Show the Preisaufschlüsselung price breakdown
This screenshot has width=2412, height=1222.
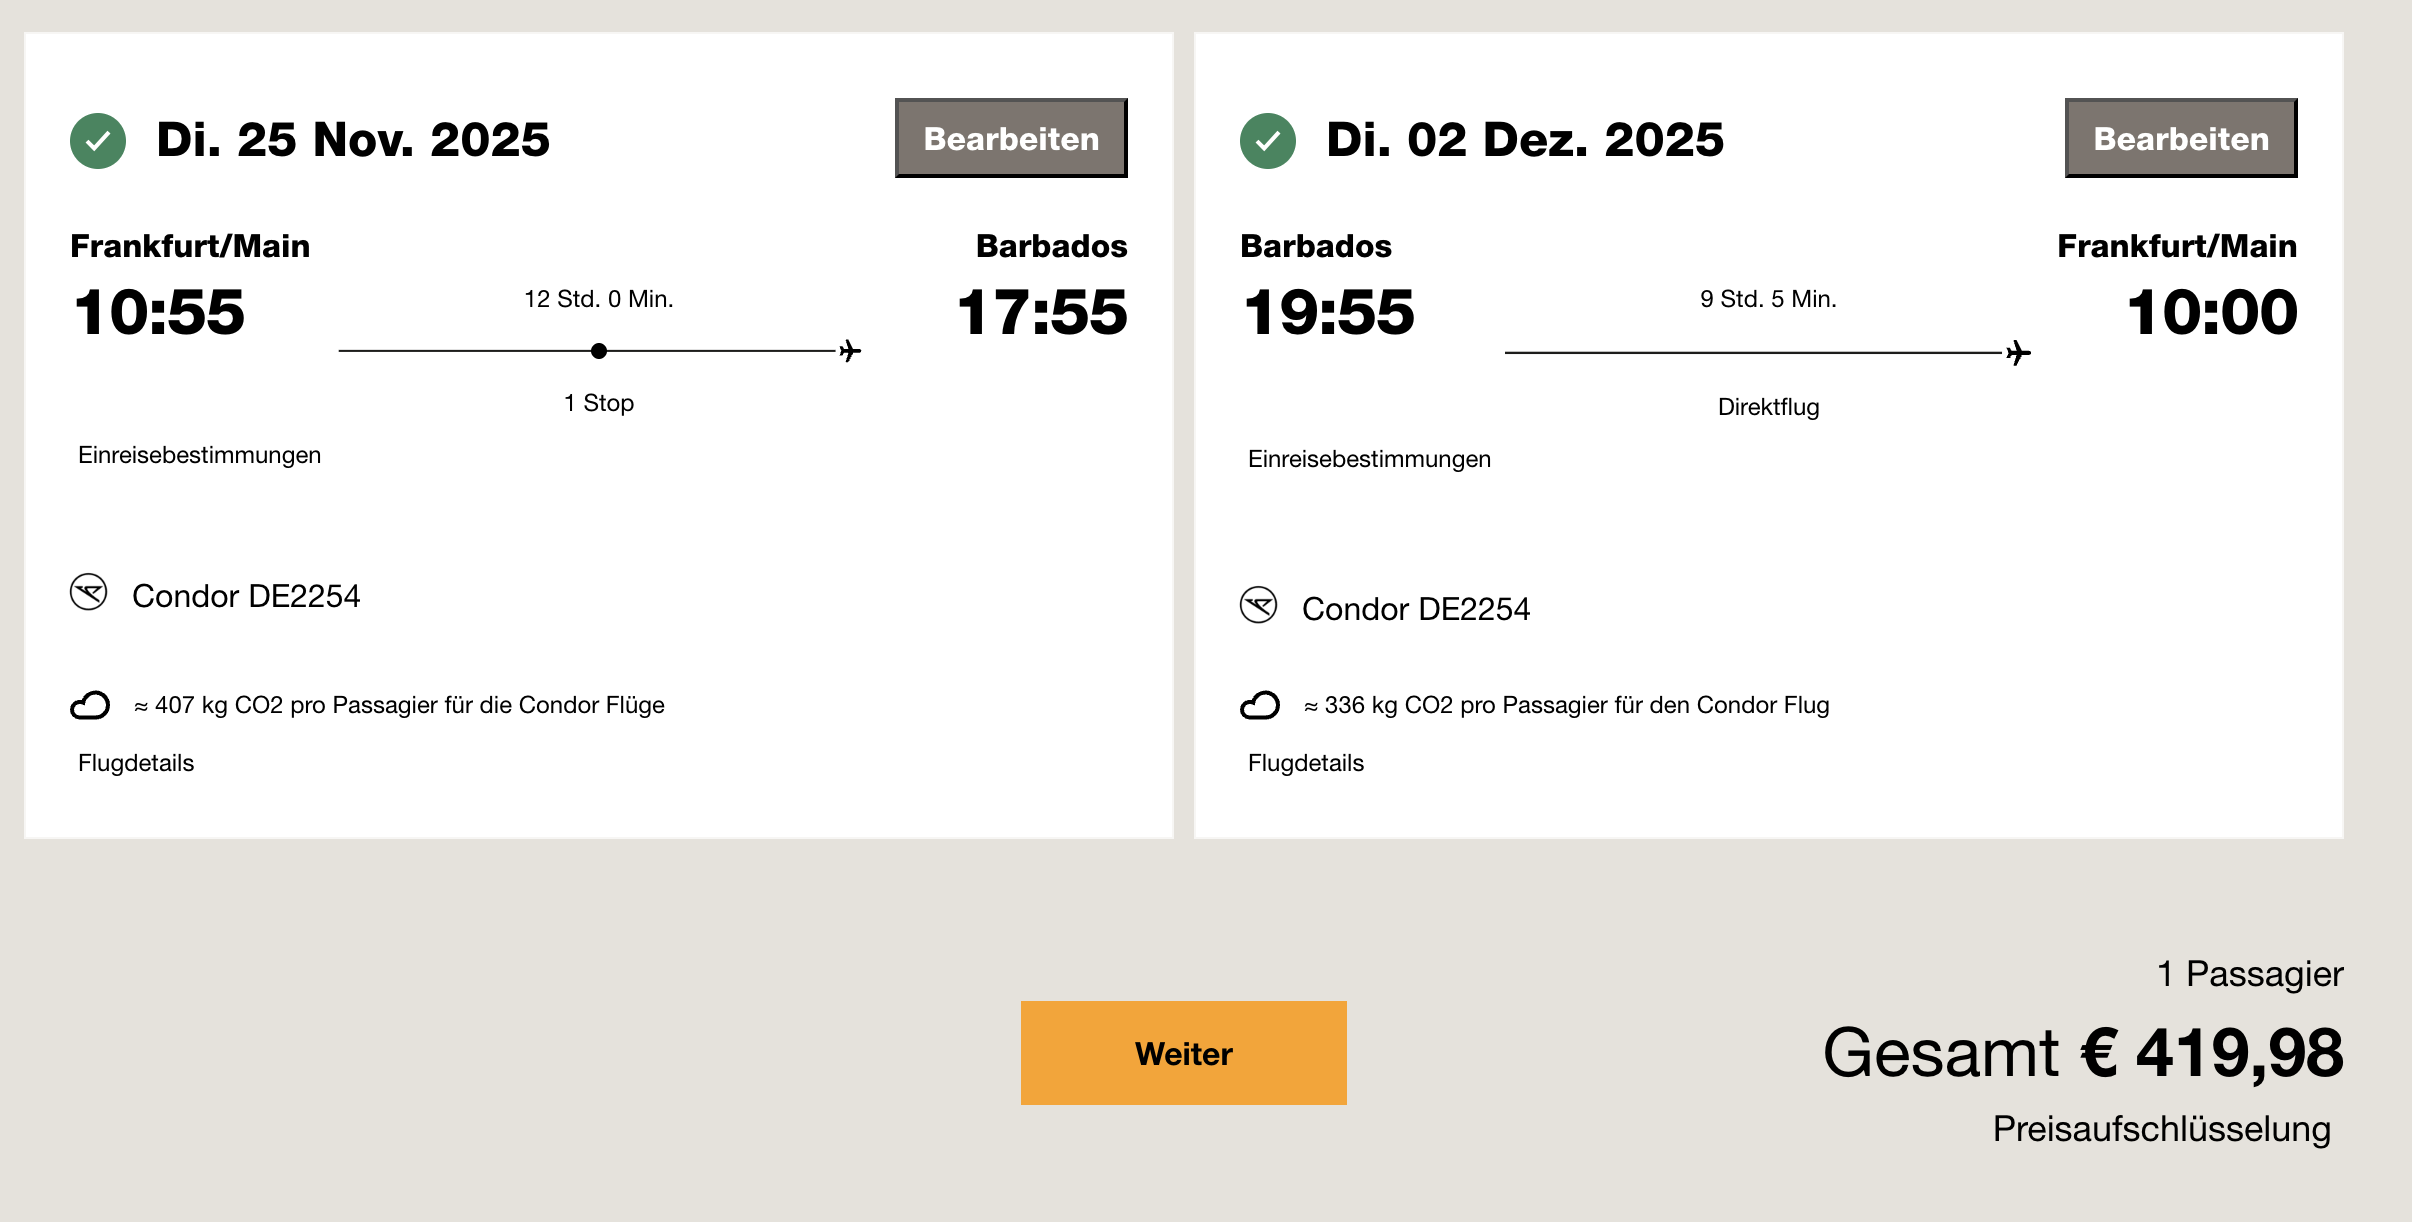click(x=2161, y=1128)
